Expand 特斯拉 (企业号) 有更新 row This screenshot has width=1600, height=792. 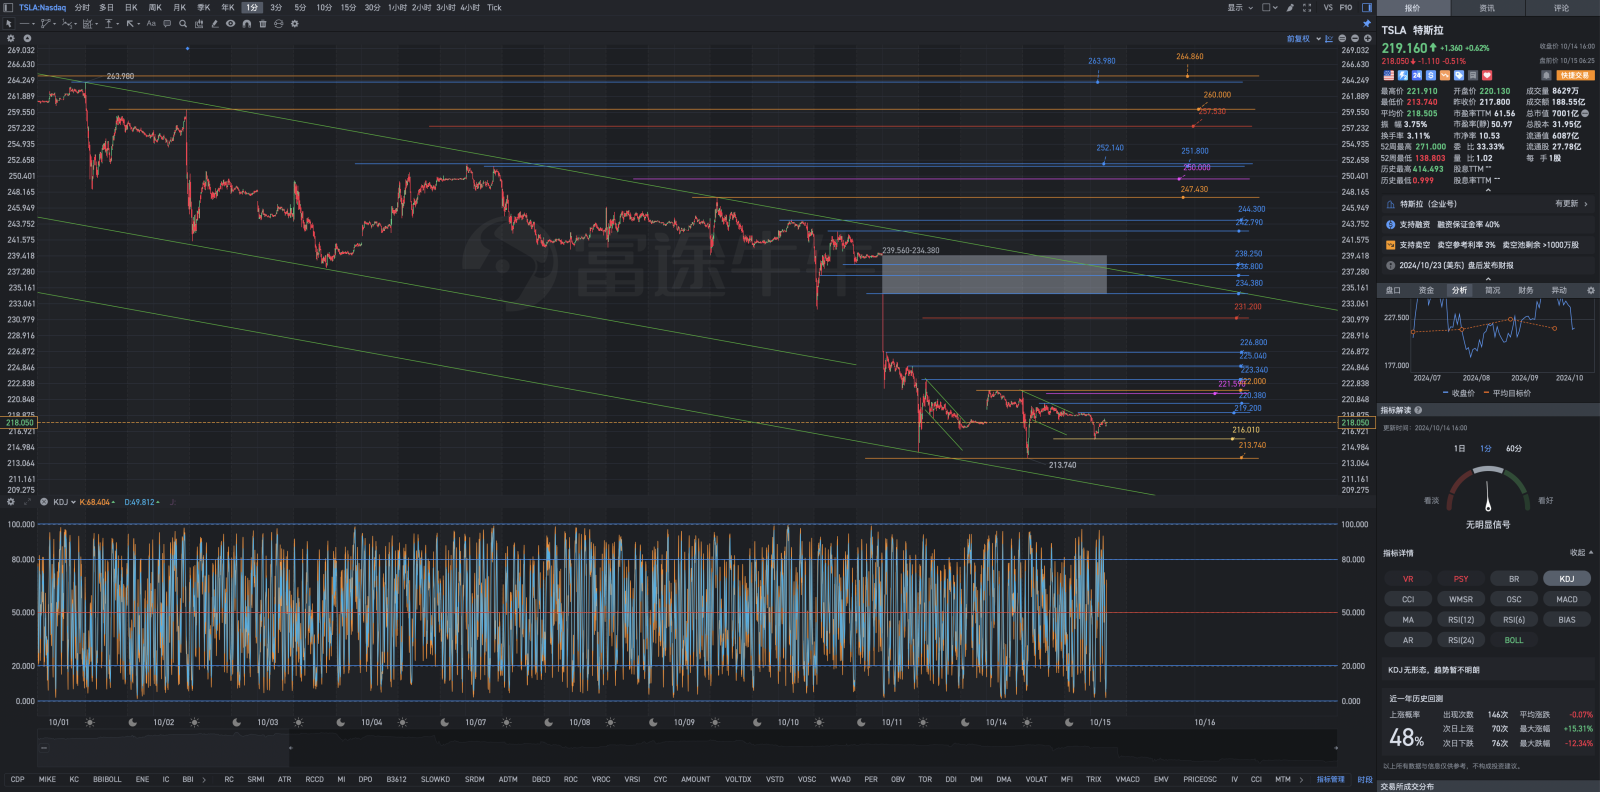pyautogui.click(x=1488, y=204)
